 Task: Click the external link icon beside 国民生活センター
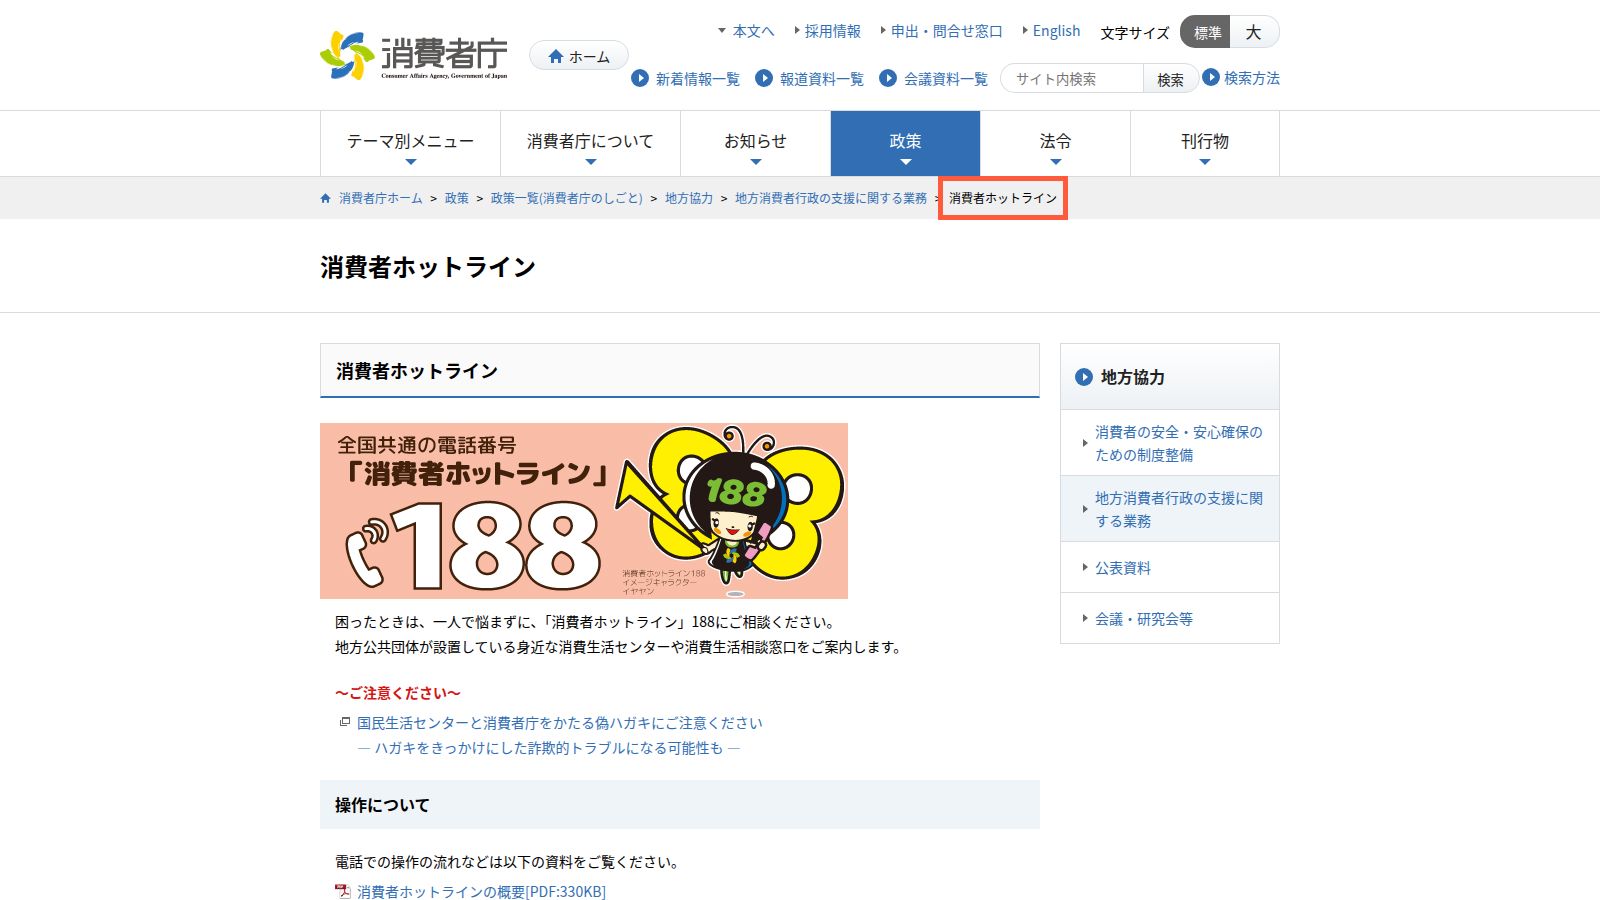[x=345, y=722]
